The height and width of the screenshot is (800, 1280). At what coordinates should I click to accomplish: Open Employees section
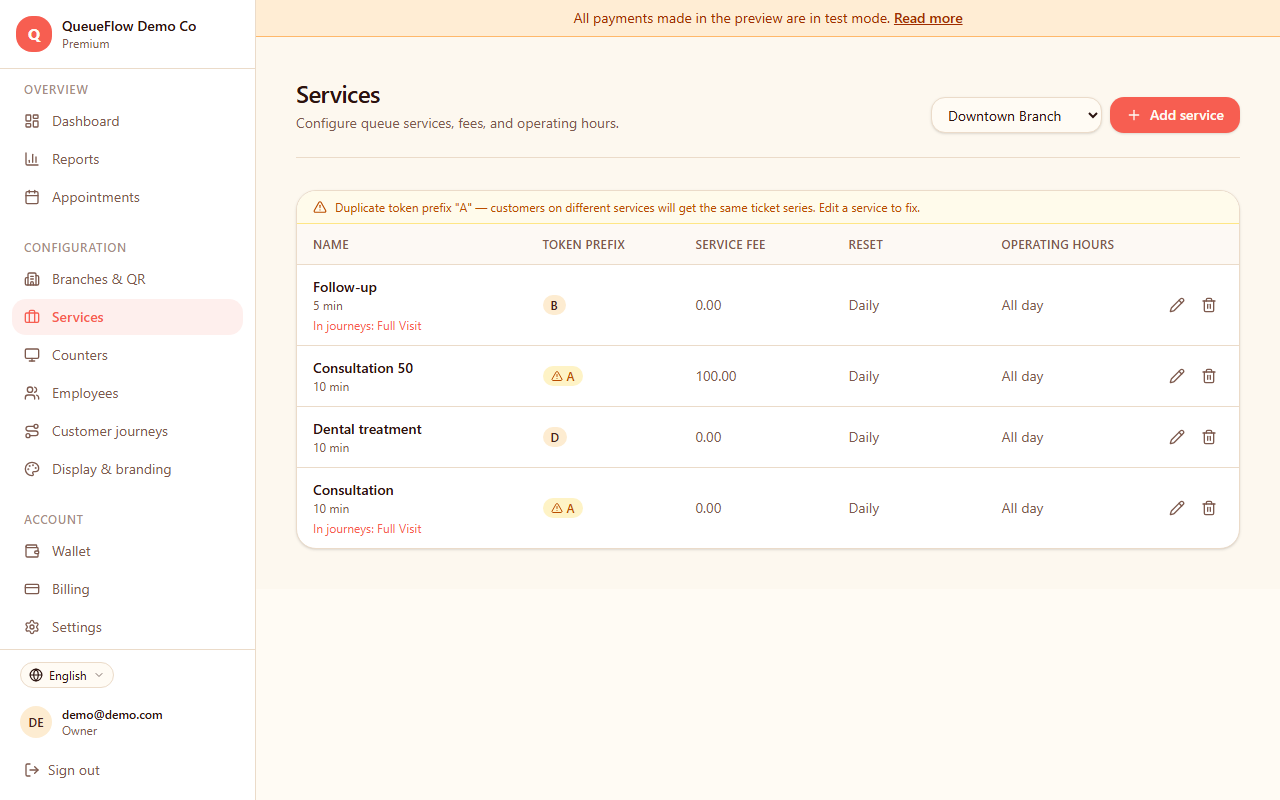pyautogui.click(x=127, y=393)
